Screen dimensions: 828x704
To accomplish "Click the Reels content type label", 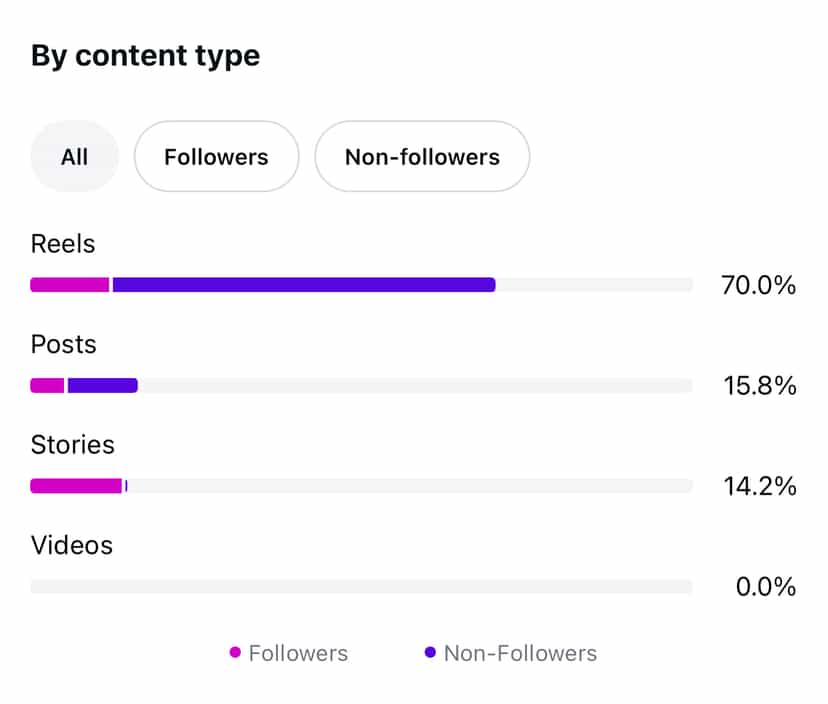I will pos(63,244).
